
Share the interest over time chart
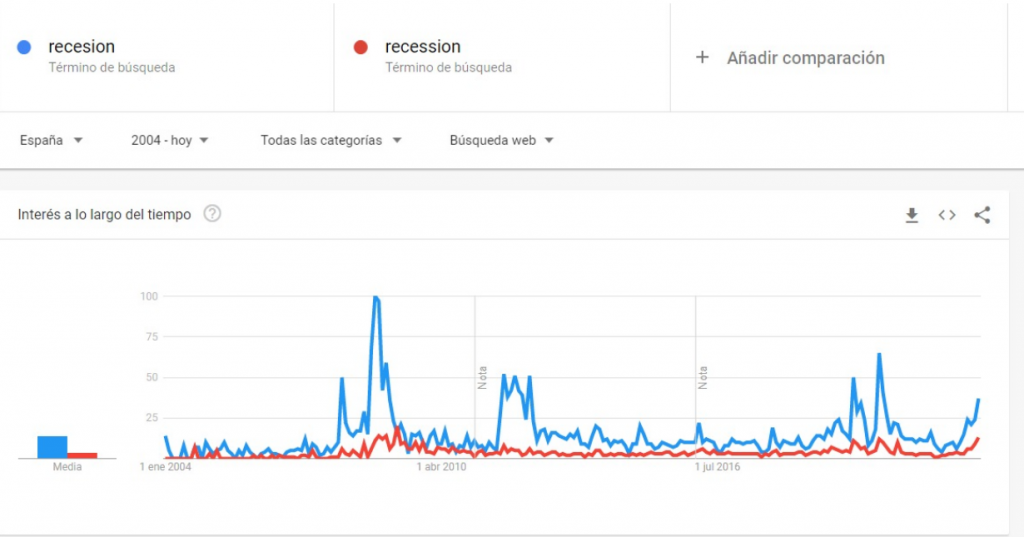pos(982,215)
